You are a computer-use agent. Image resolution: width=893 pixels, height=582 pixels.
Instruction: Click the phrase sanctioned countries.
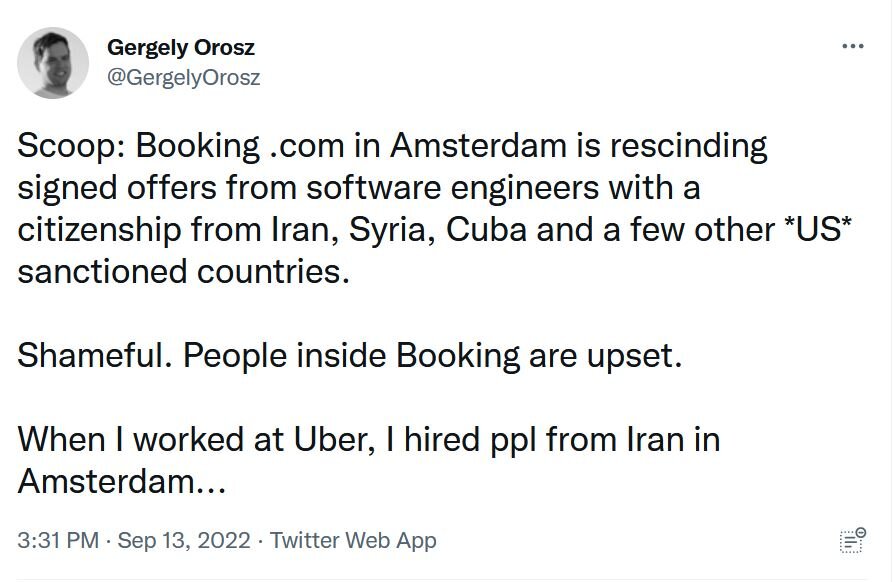184,270
